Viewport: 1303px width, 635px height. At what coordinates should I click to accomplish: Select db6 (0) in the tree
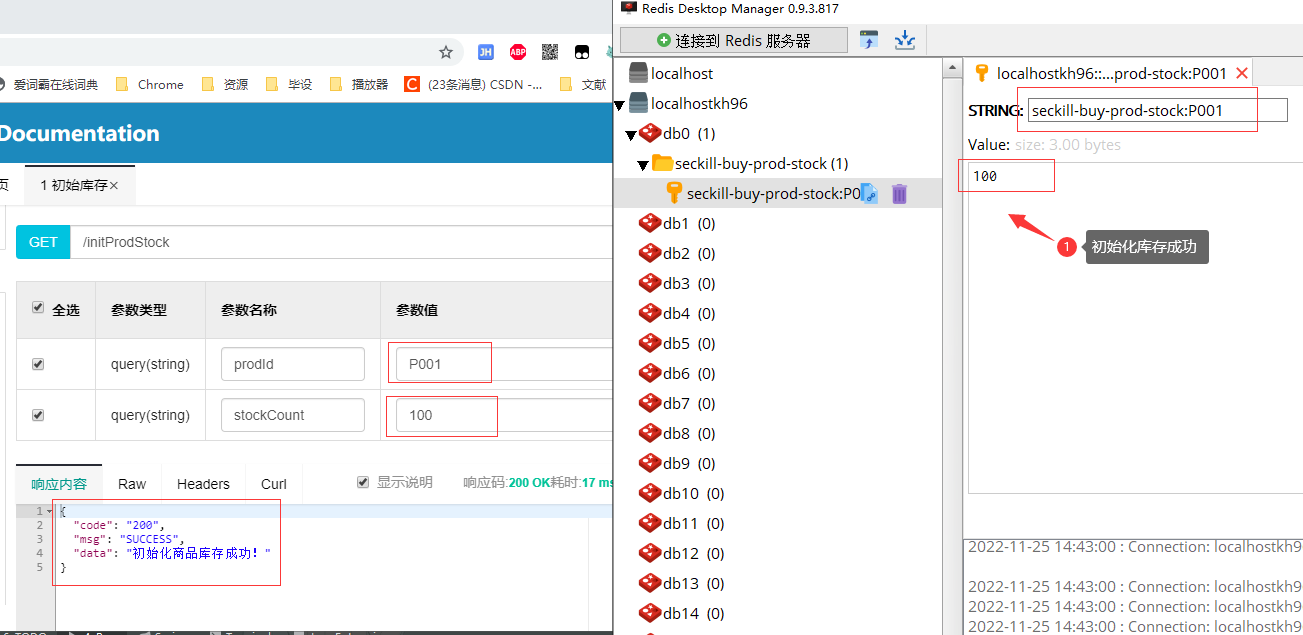coord(689,373)
